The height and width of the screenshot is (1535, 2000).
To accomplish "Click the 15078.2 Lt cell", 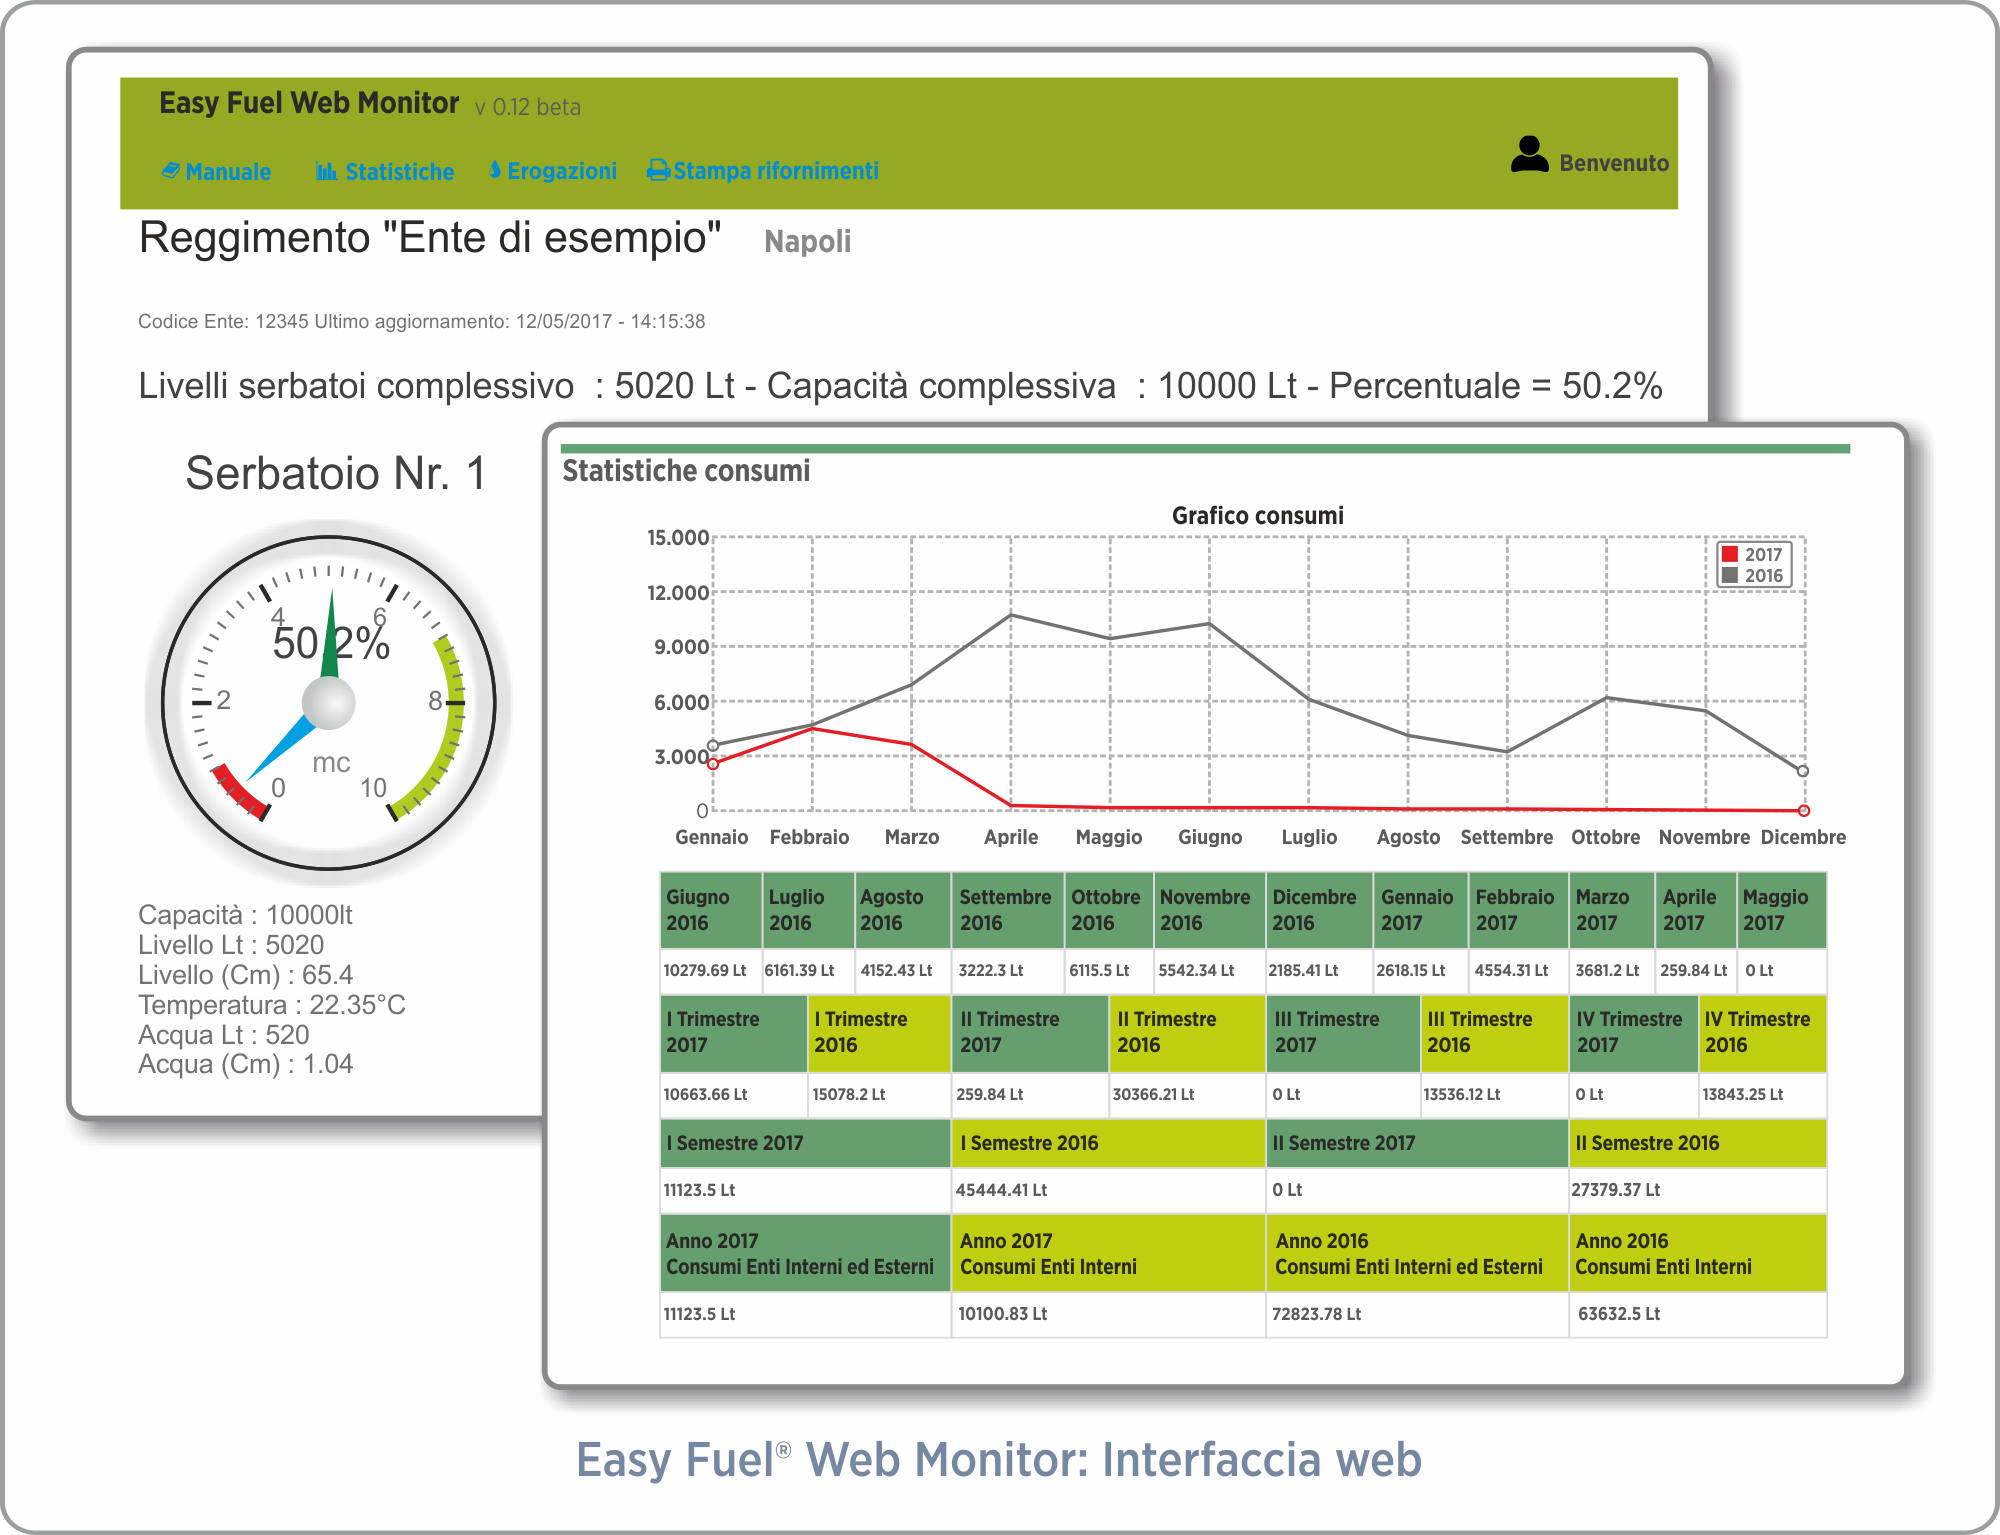I will pos(879,1094).
